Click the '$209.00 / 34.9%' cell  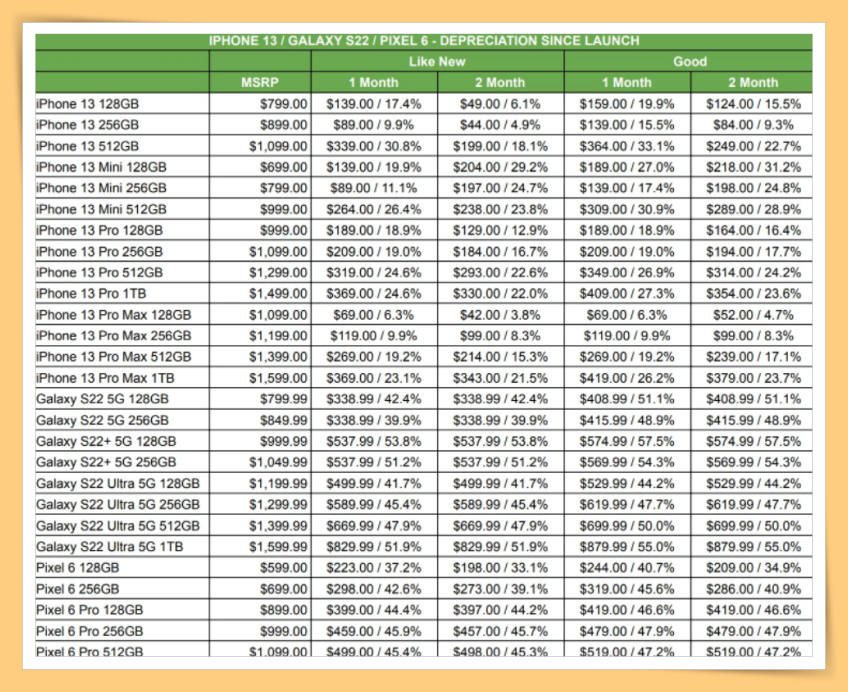pyautogui.click(x=753, y=568)
